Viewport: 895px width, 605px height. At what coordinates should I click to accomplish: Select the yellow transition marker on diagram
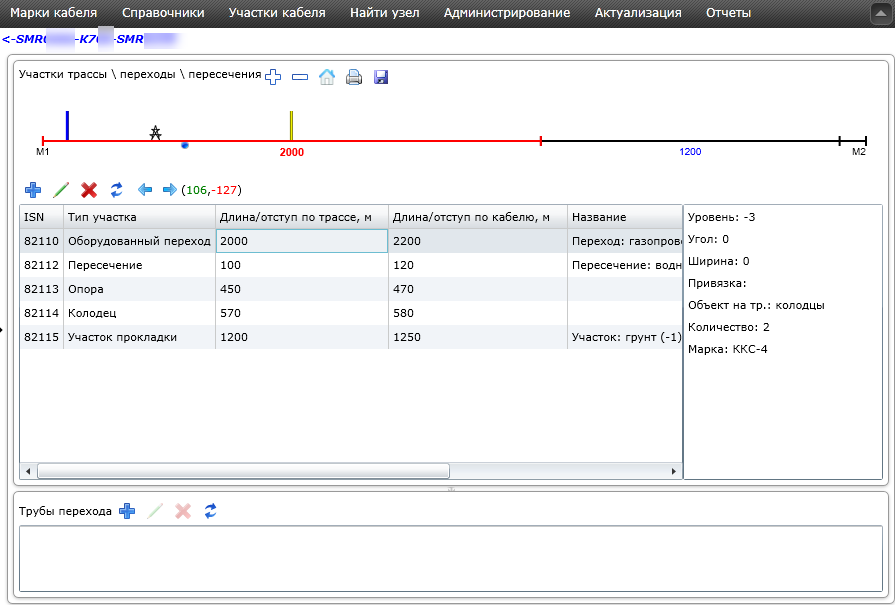[291, 126]
